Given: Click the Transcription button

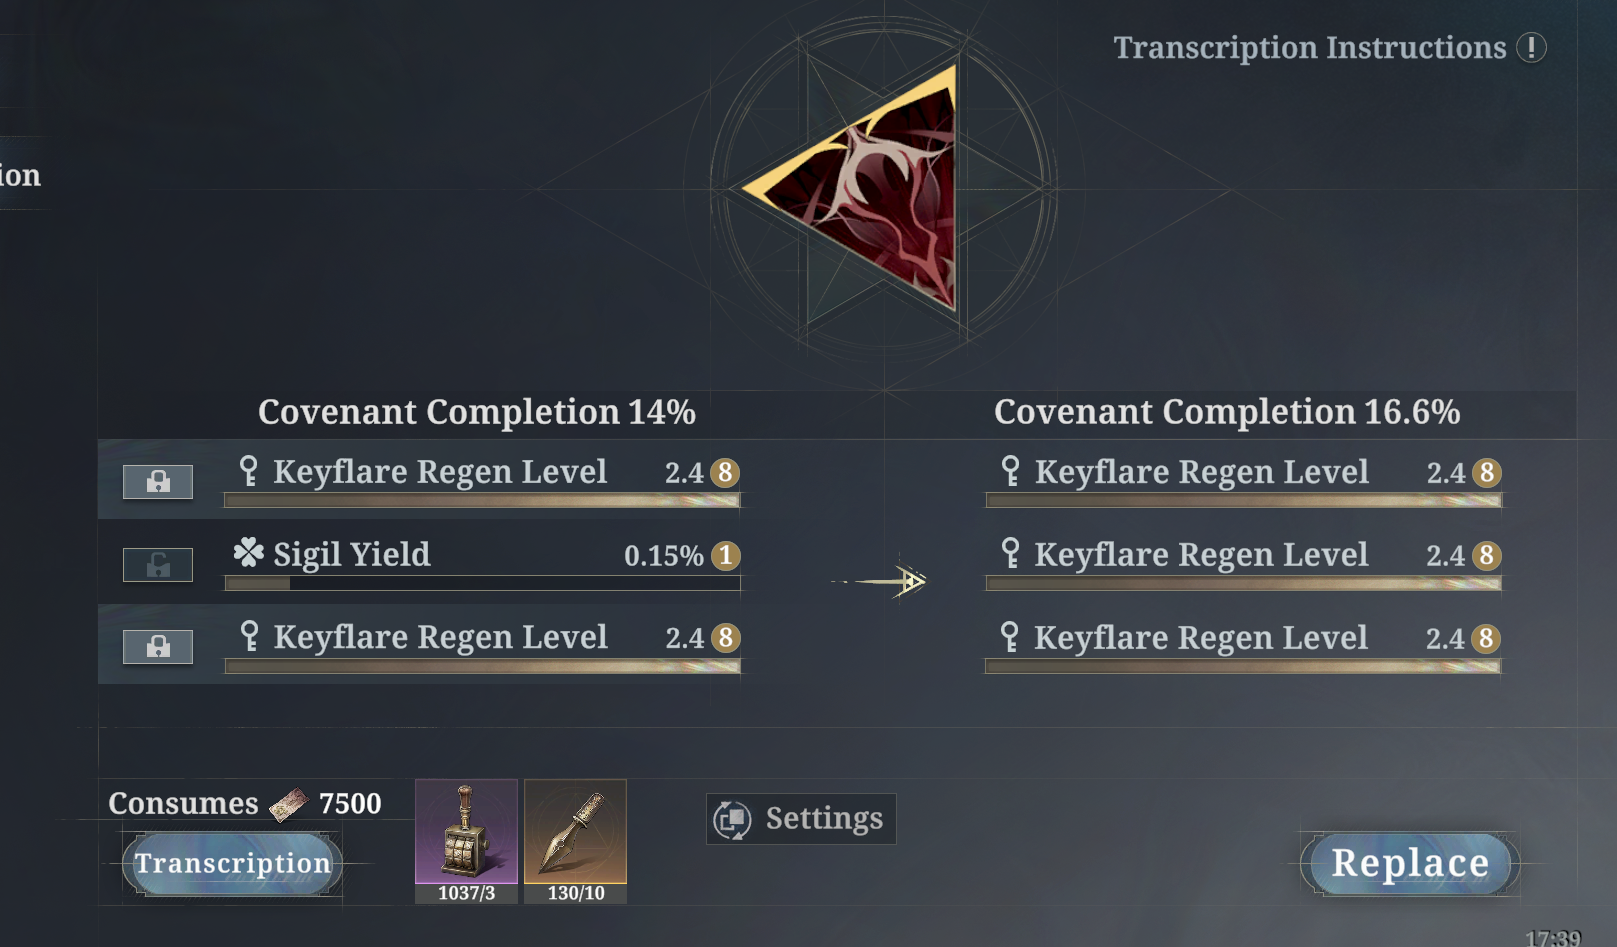Looking at the screenshot, I should 233,864.
